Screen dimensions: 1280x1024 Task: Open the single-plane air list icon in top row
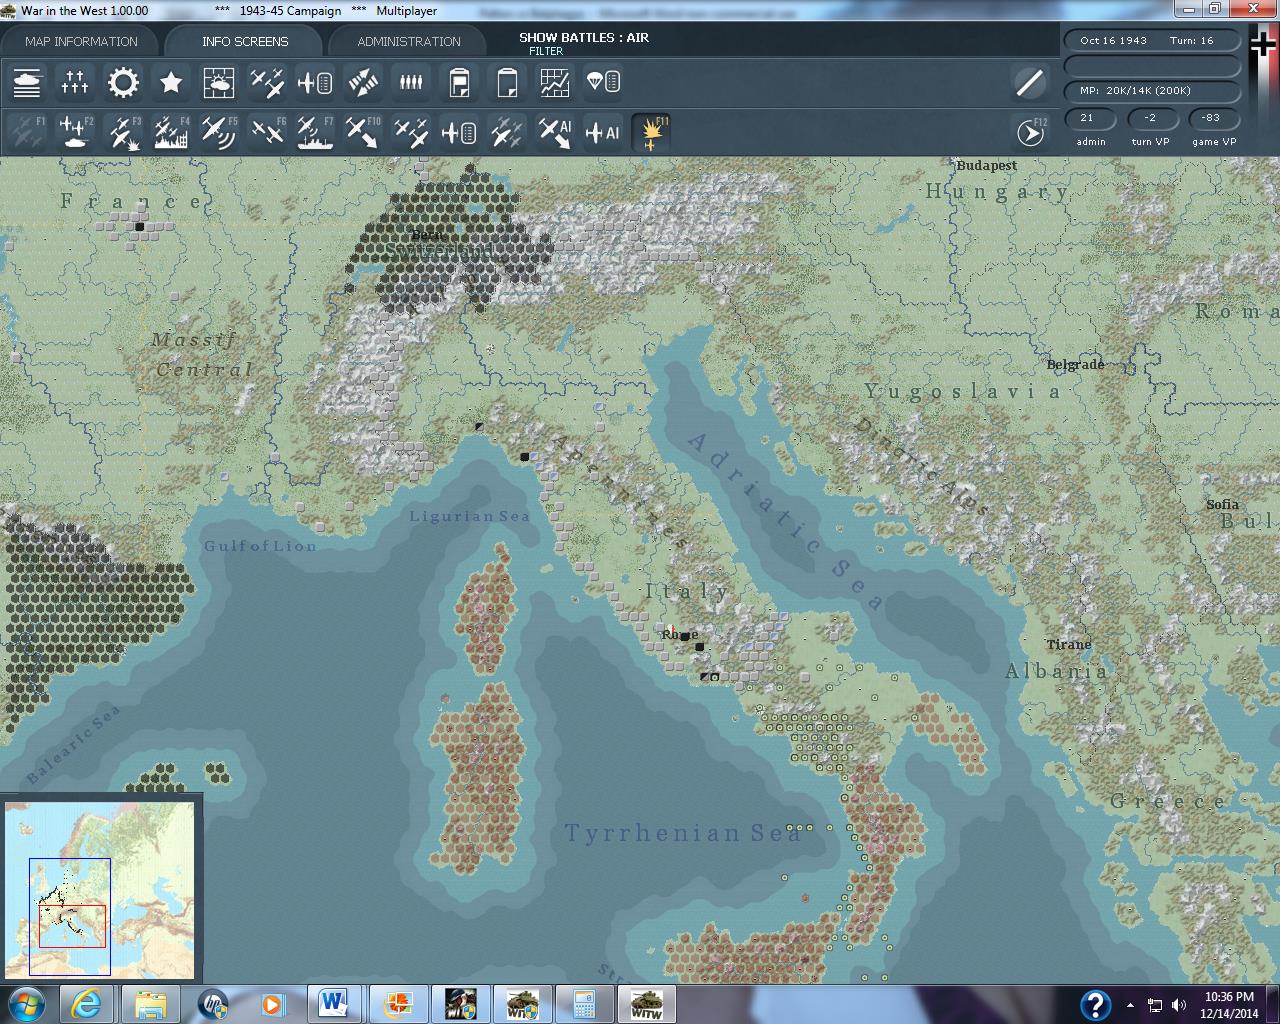tap(315, 82)
